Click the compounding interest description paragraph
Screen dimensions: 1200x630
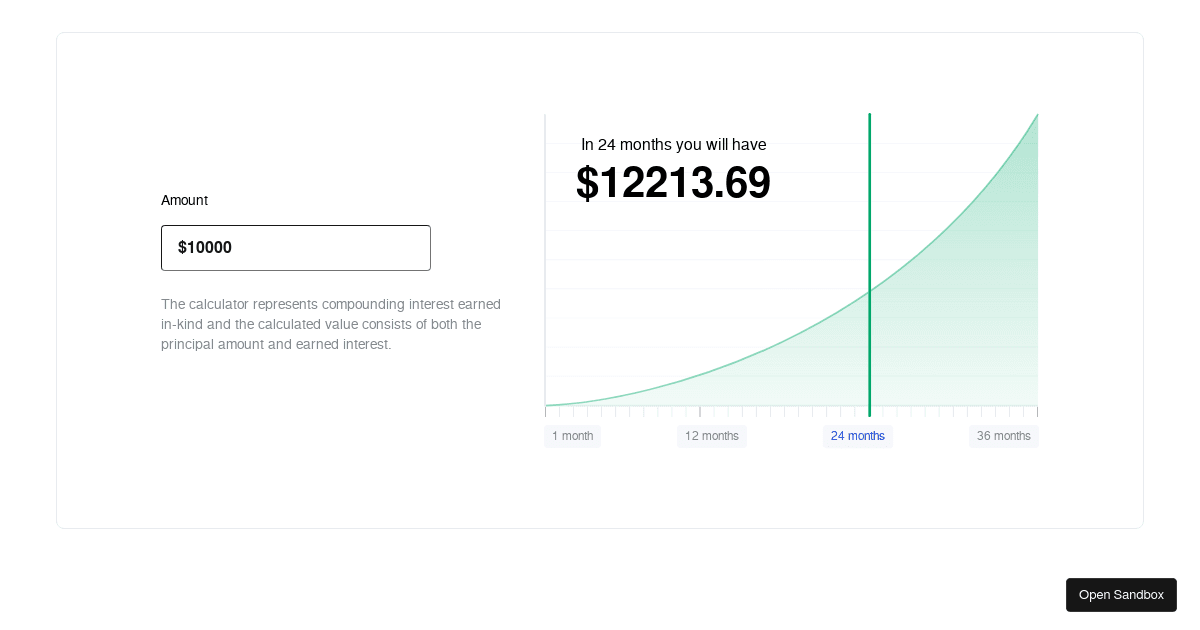(x=331, y=324)
